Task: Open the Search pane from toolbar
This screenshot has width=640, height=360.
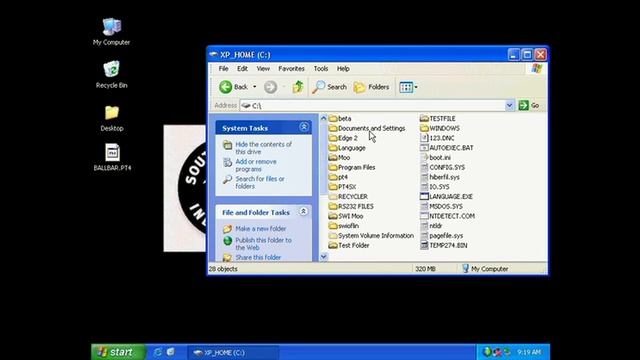Action: pos(329,87)
